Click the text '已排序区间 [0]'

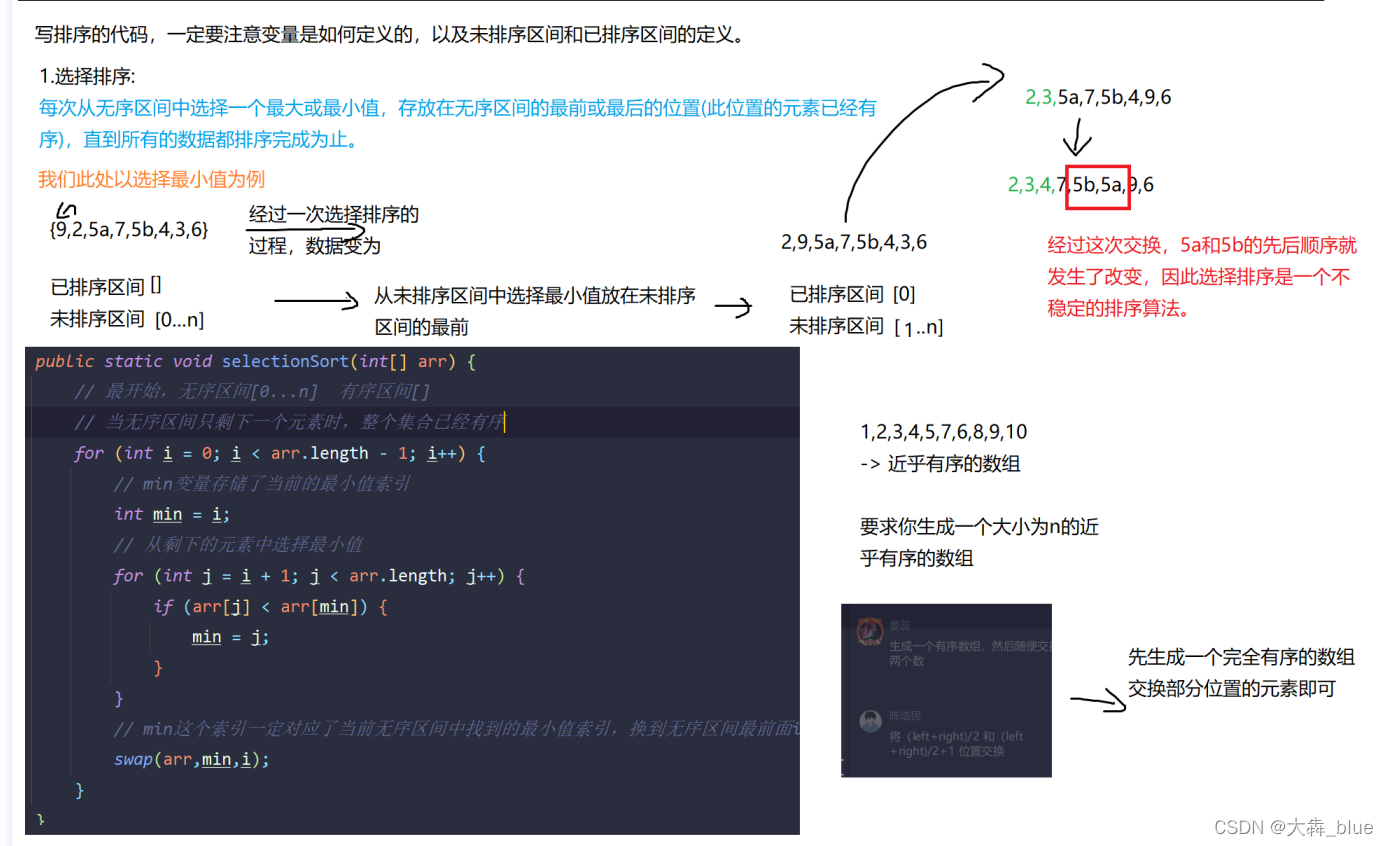[x=852, y=295]
